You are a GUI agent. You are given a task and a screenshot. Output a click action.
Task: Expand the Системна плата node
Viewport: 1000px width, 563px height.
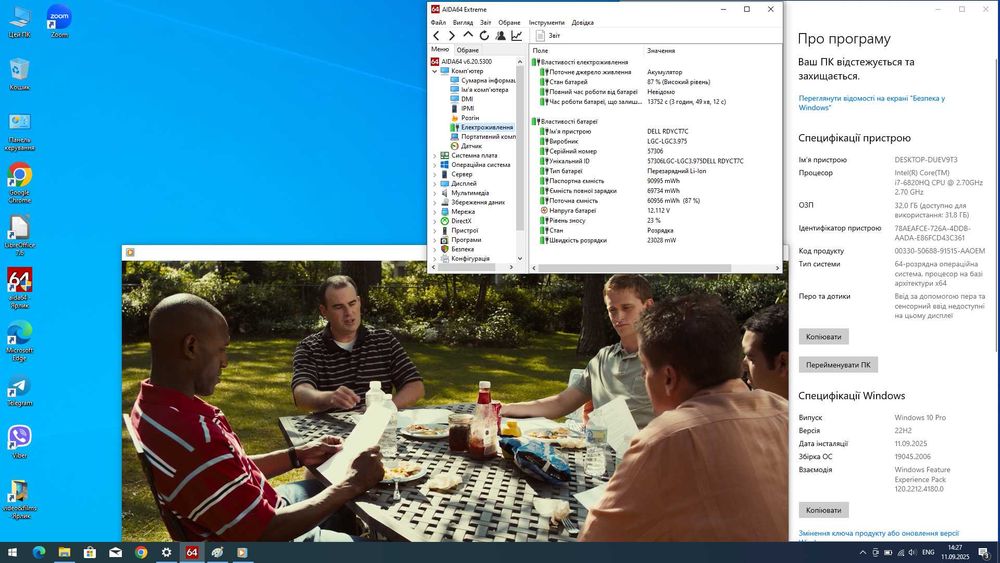pos(434,156)
